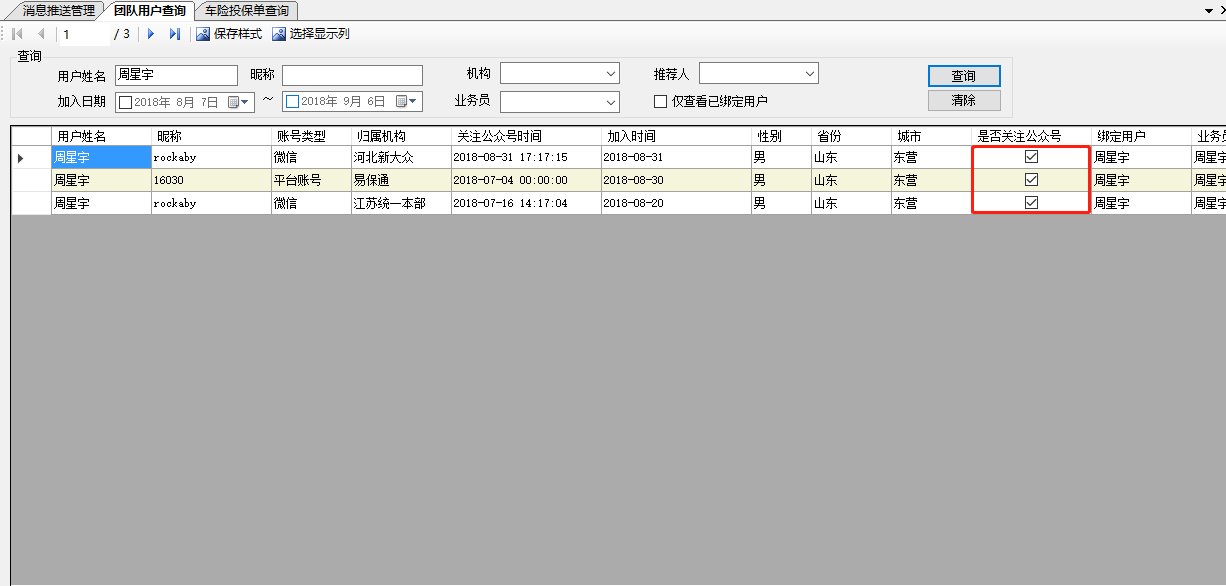Switch to the 消息推送管理 tab
Viewport: 1226px width, 586px height.
click(x=59, y=10)
